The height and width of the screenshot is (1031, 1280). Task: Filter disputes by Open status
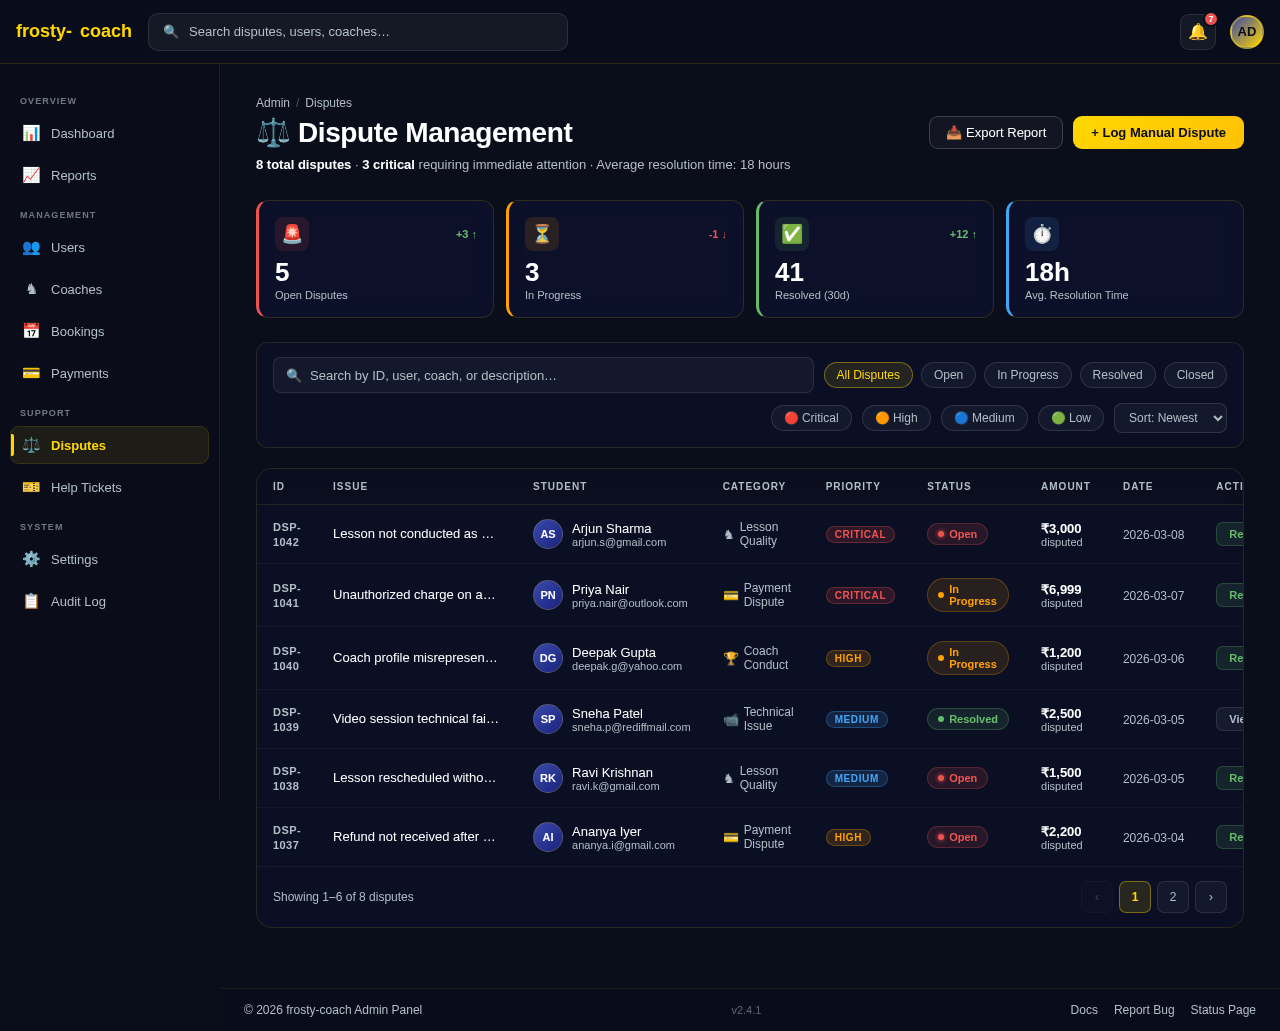pos(948,375)
